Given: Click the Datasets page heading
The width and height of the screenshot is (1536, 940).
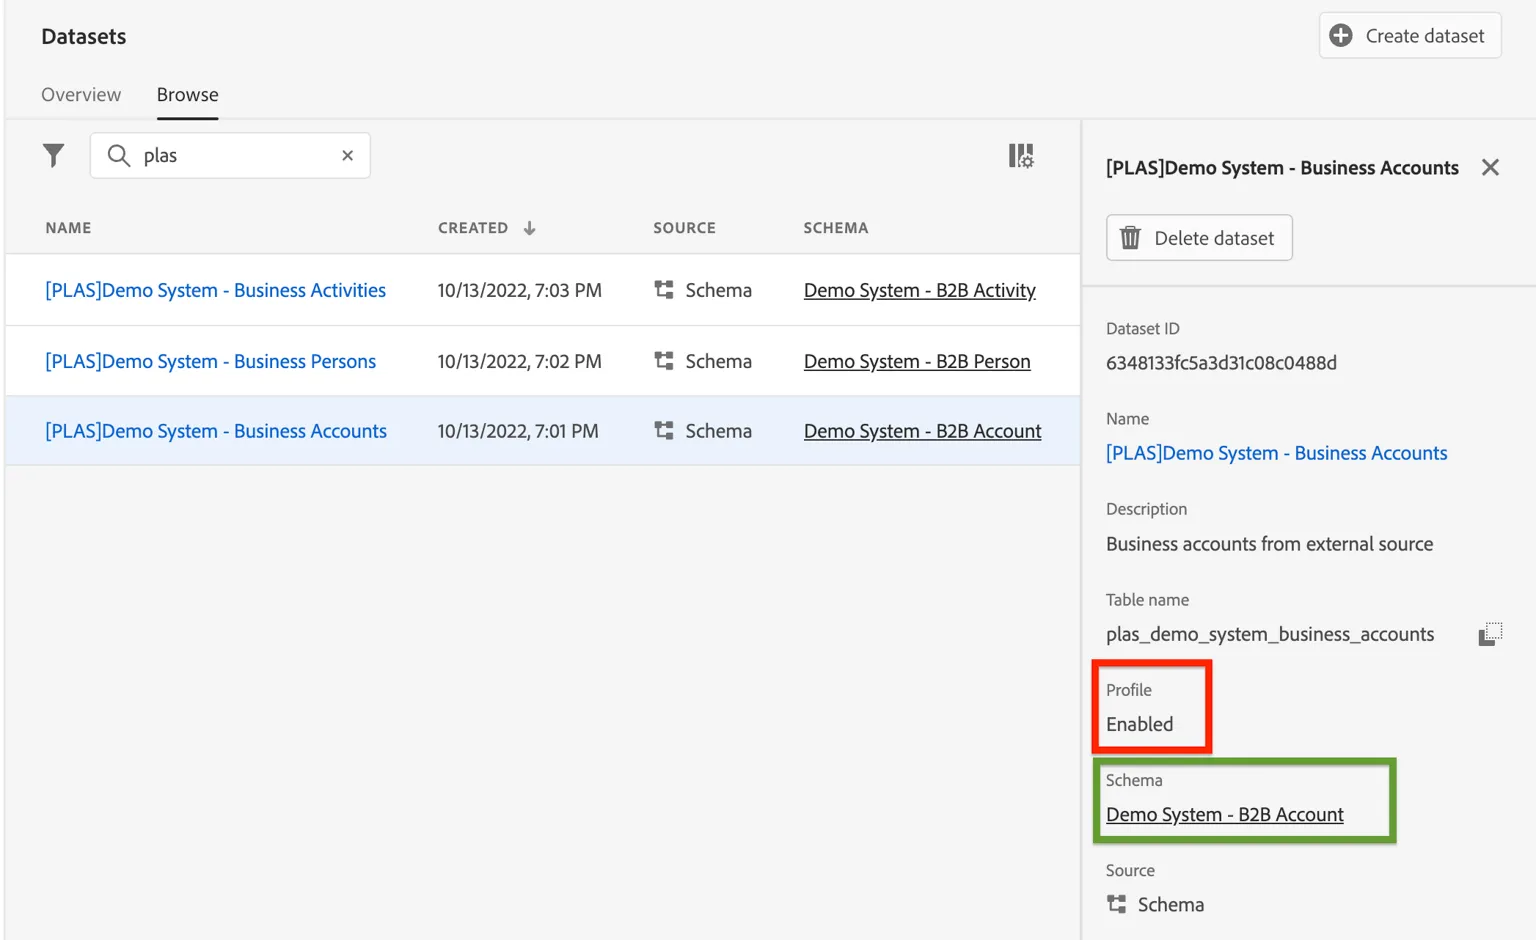Looking at the screenshot, I should tap(84, 37).
